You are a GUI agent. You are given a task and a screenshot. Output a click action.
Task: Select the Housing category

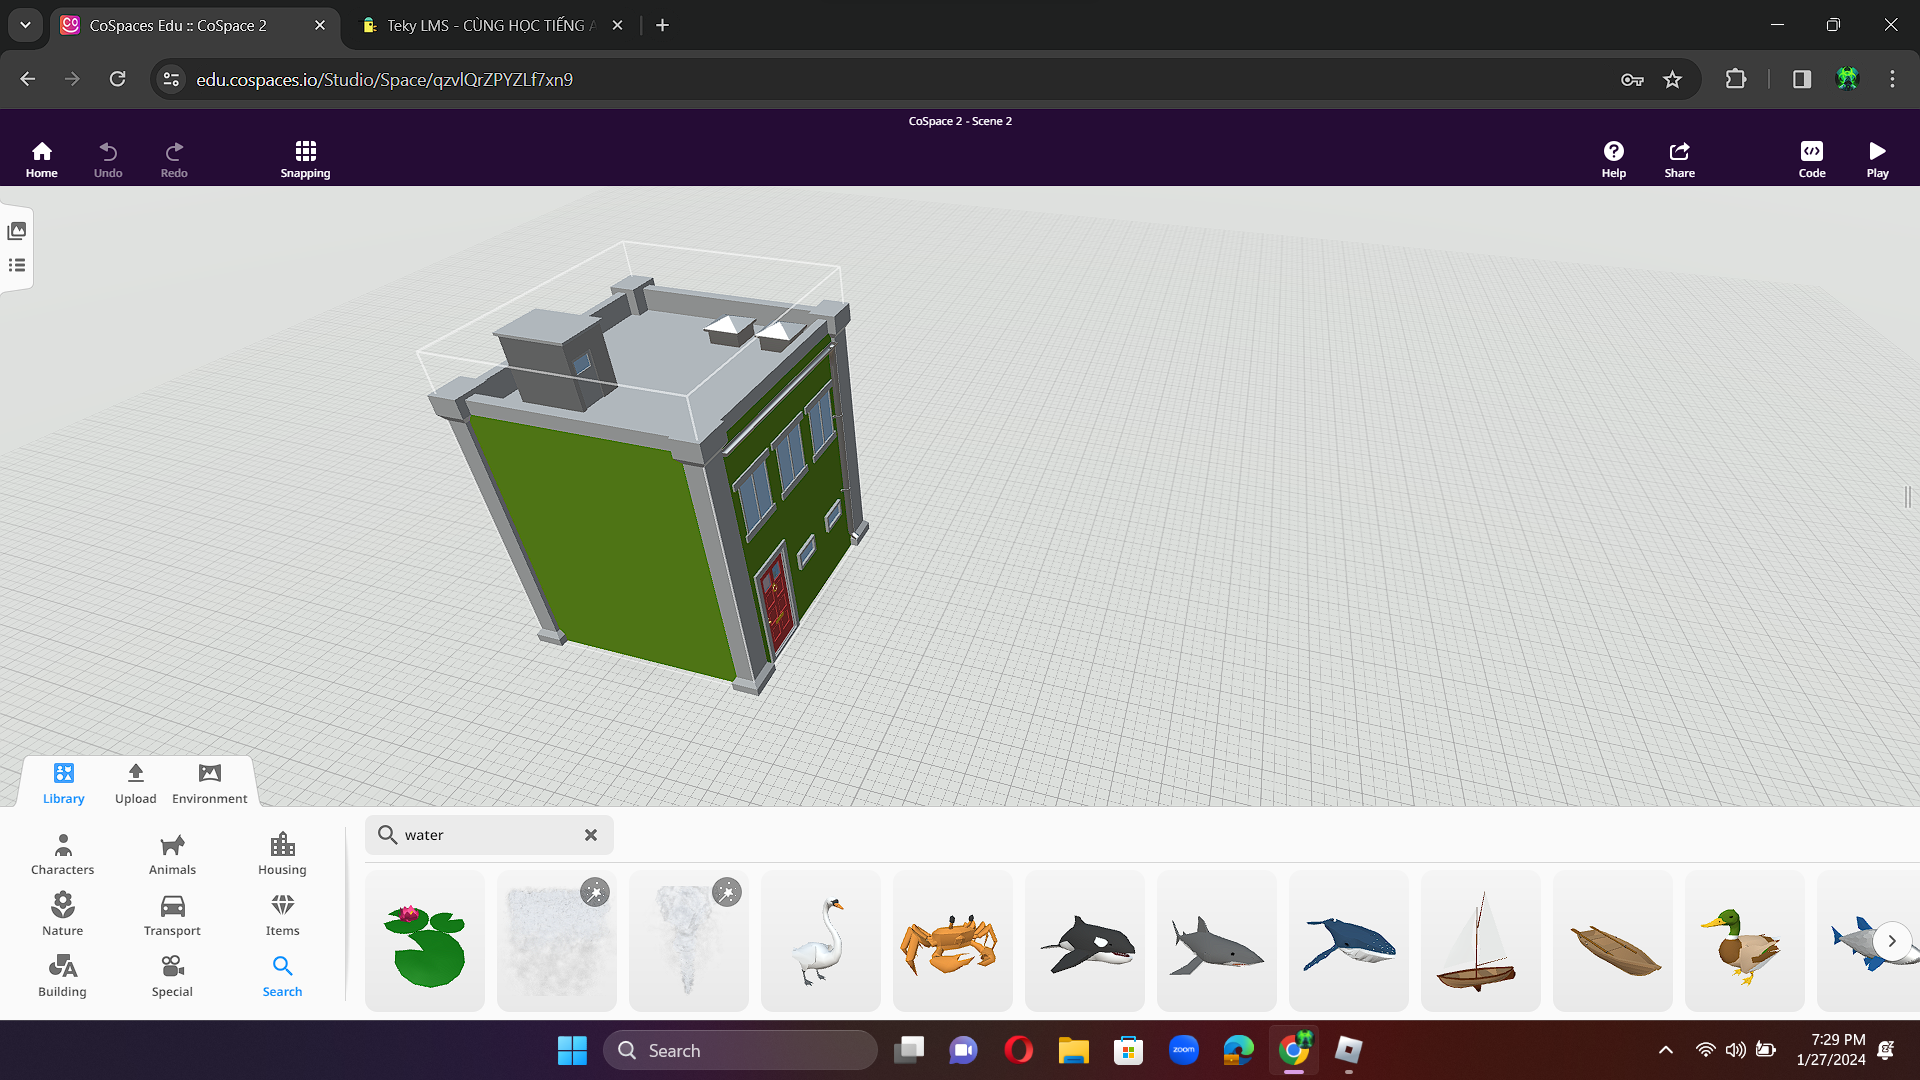click(283, 855)
